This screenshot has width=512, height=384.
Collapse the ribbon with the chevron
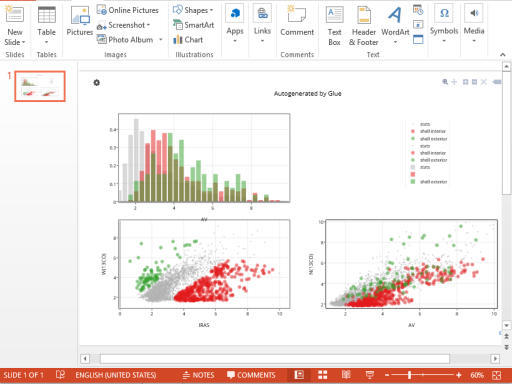click(x=503, y=55)
